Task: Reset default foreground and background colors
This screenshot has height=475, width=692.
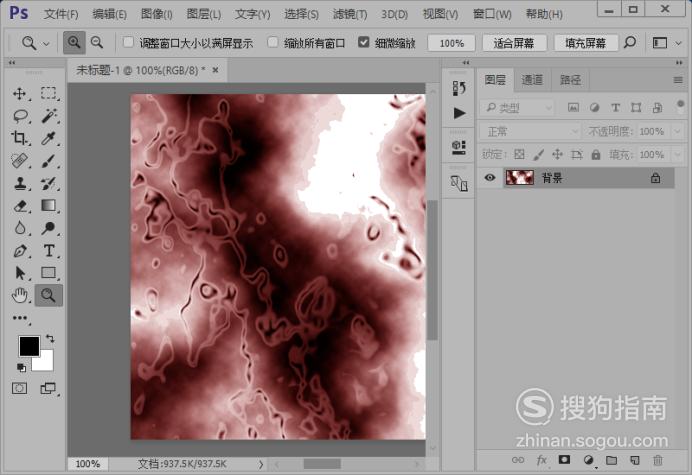Action: click(21, 367)
